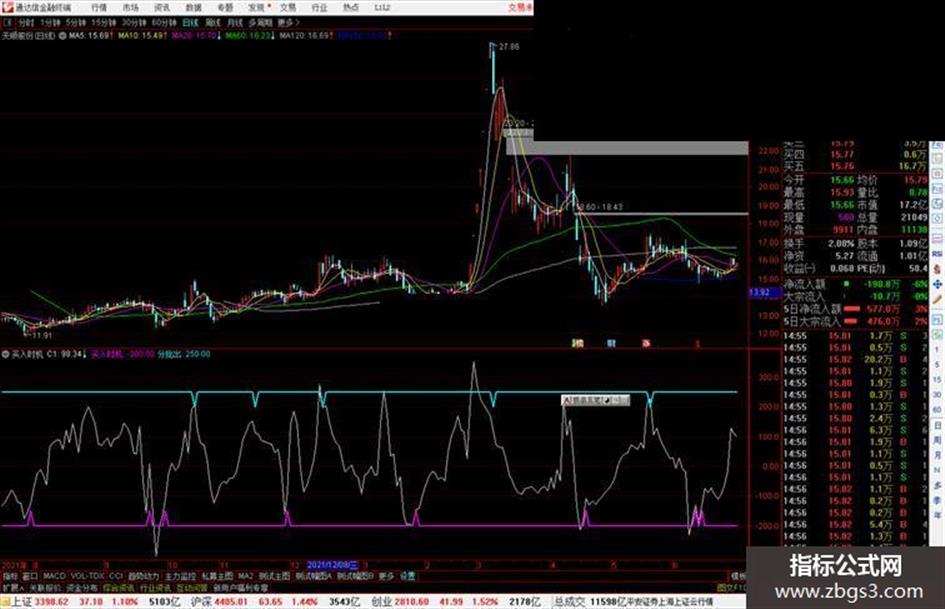Click the 窗口 tab at chart bottom
Screen dimensions: 945x609
click(x=30, y=576)
